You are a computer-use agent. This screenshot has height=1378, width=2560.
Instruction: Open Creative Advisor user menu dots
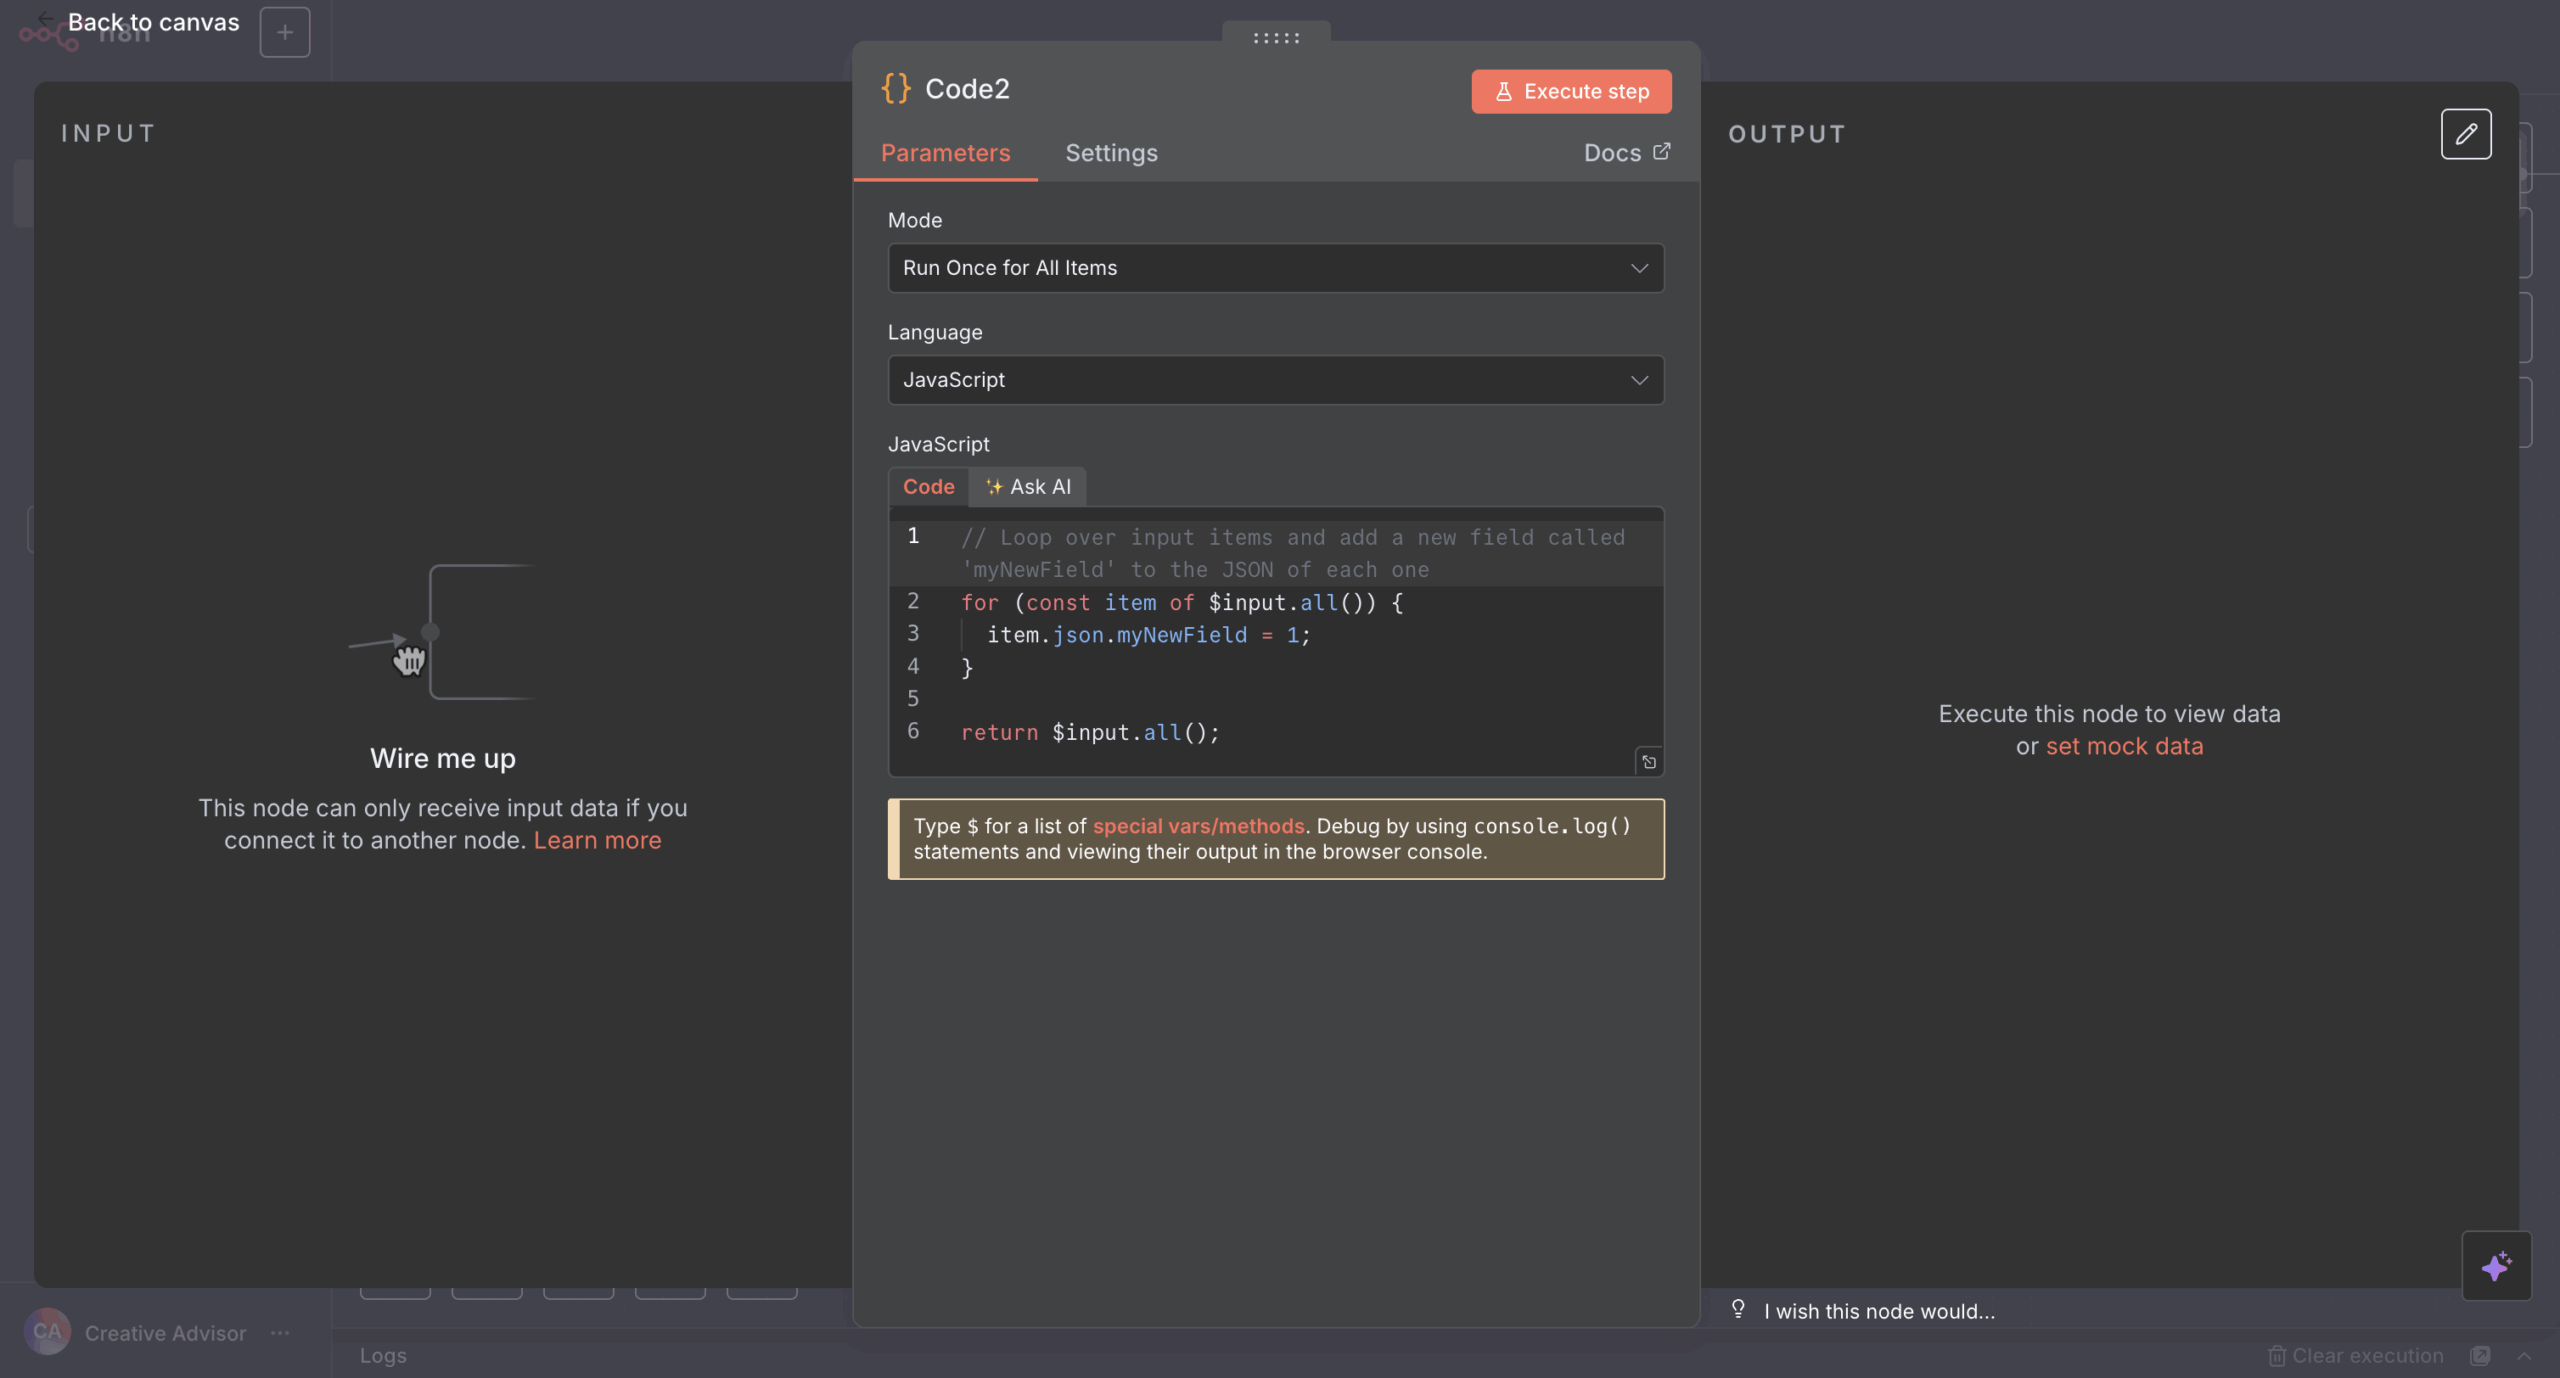coord(280,1333)
